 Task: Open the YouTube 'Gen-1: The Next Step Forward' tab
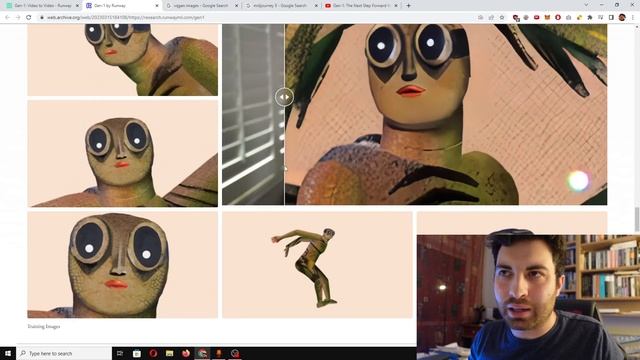(x=360, y=6)
